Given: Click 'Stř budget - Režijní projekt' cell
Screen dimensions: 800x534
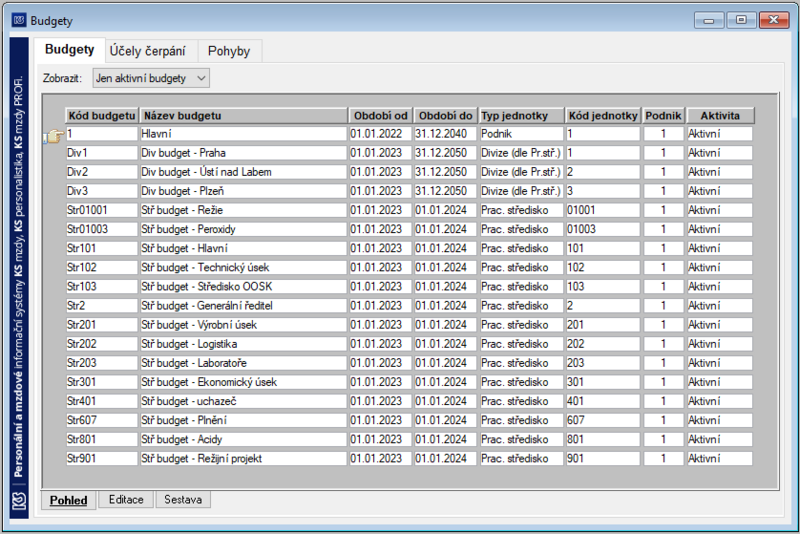Looking at the screenshot, I should (243, 459).
